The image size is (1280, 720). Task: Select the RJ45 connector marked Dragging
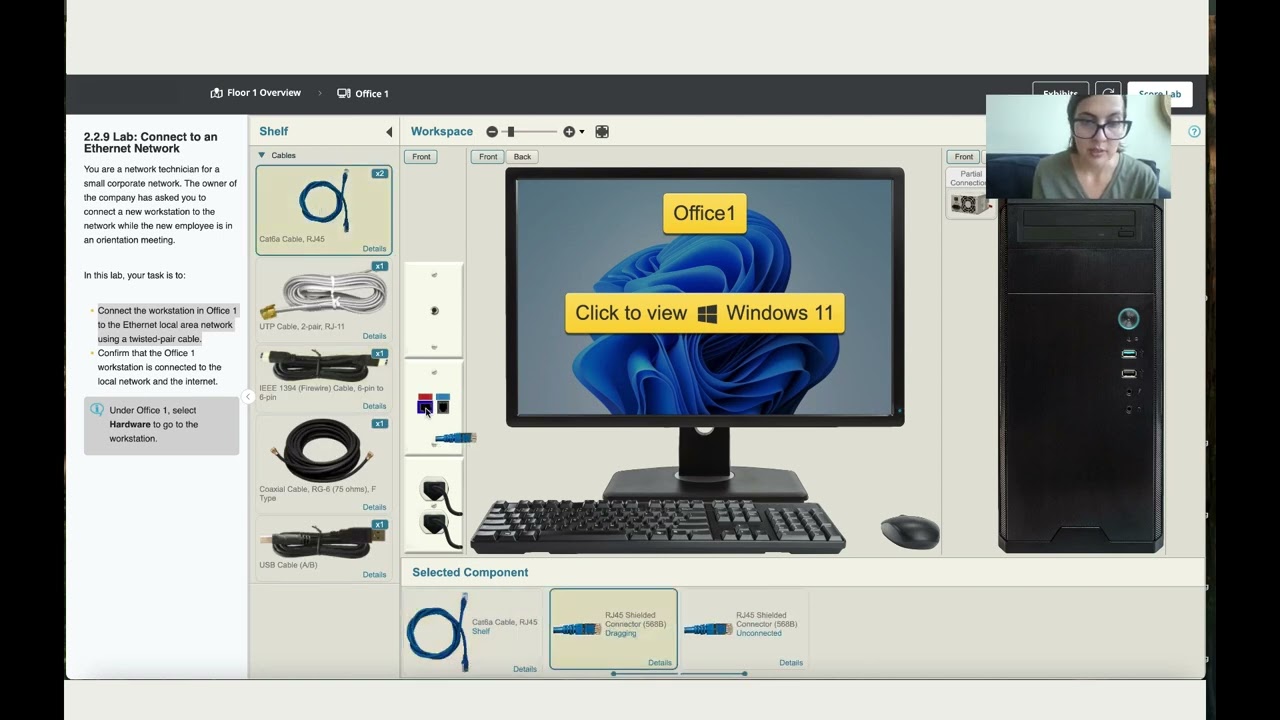[613, 628]
